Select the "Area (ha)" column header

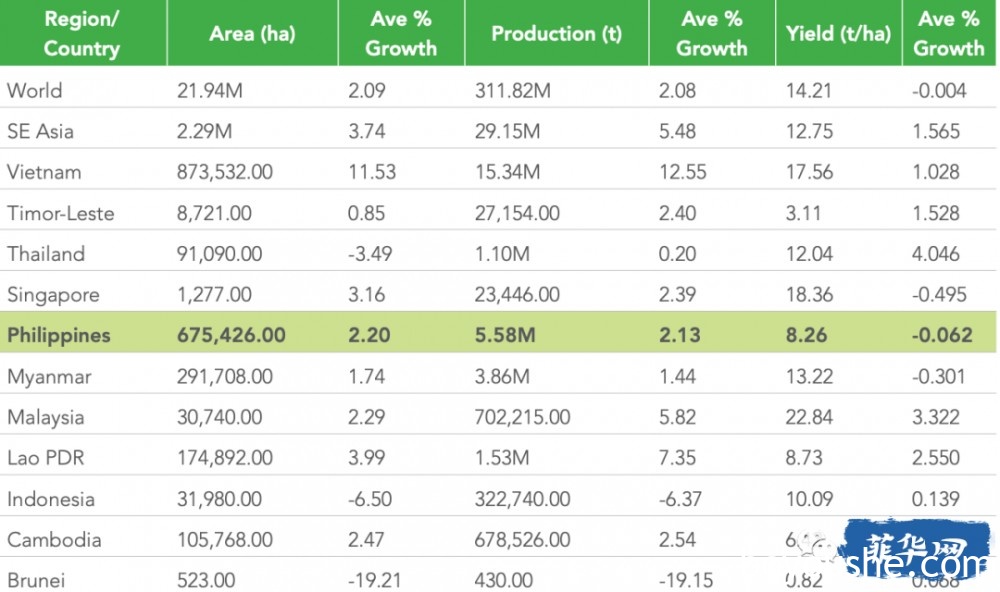[x=252, y=33]
